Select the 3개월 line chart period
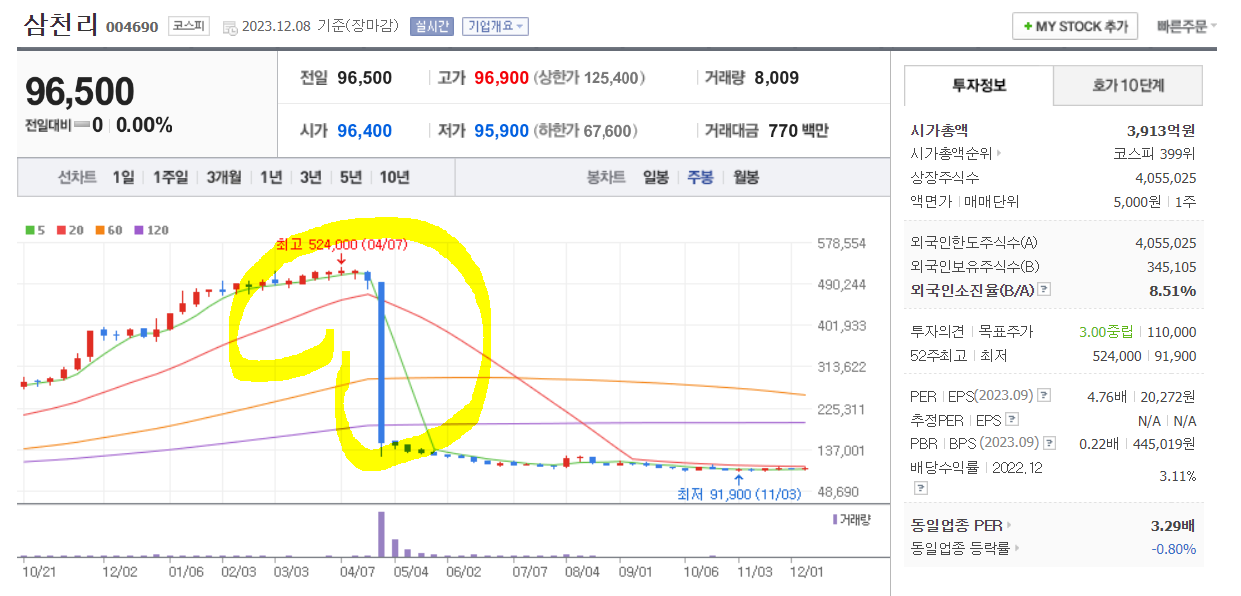1241x596 pixels. pos(224,177)
